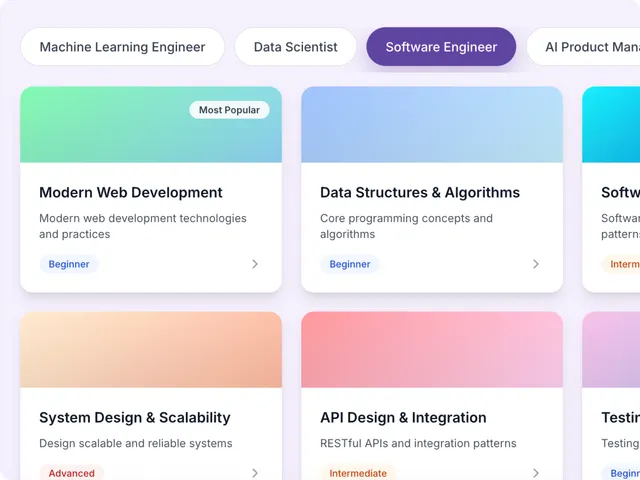Open Data Structures & Algorithms chevron arrow

tap(536, 264)
